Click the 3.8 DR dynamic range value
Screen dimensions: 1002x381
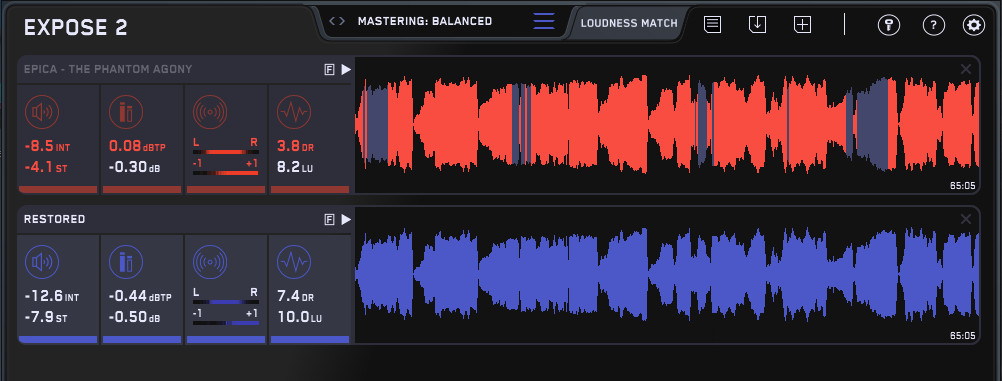click(295, 146)
